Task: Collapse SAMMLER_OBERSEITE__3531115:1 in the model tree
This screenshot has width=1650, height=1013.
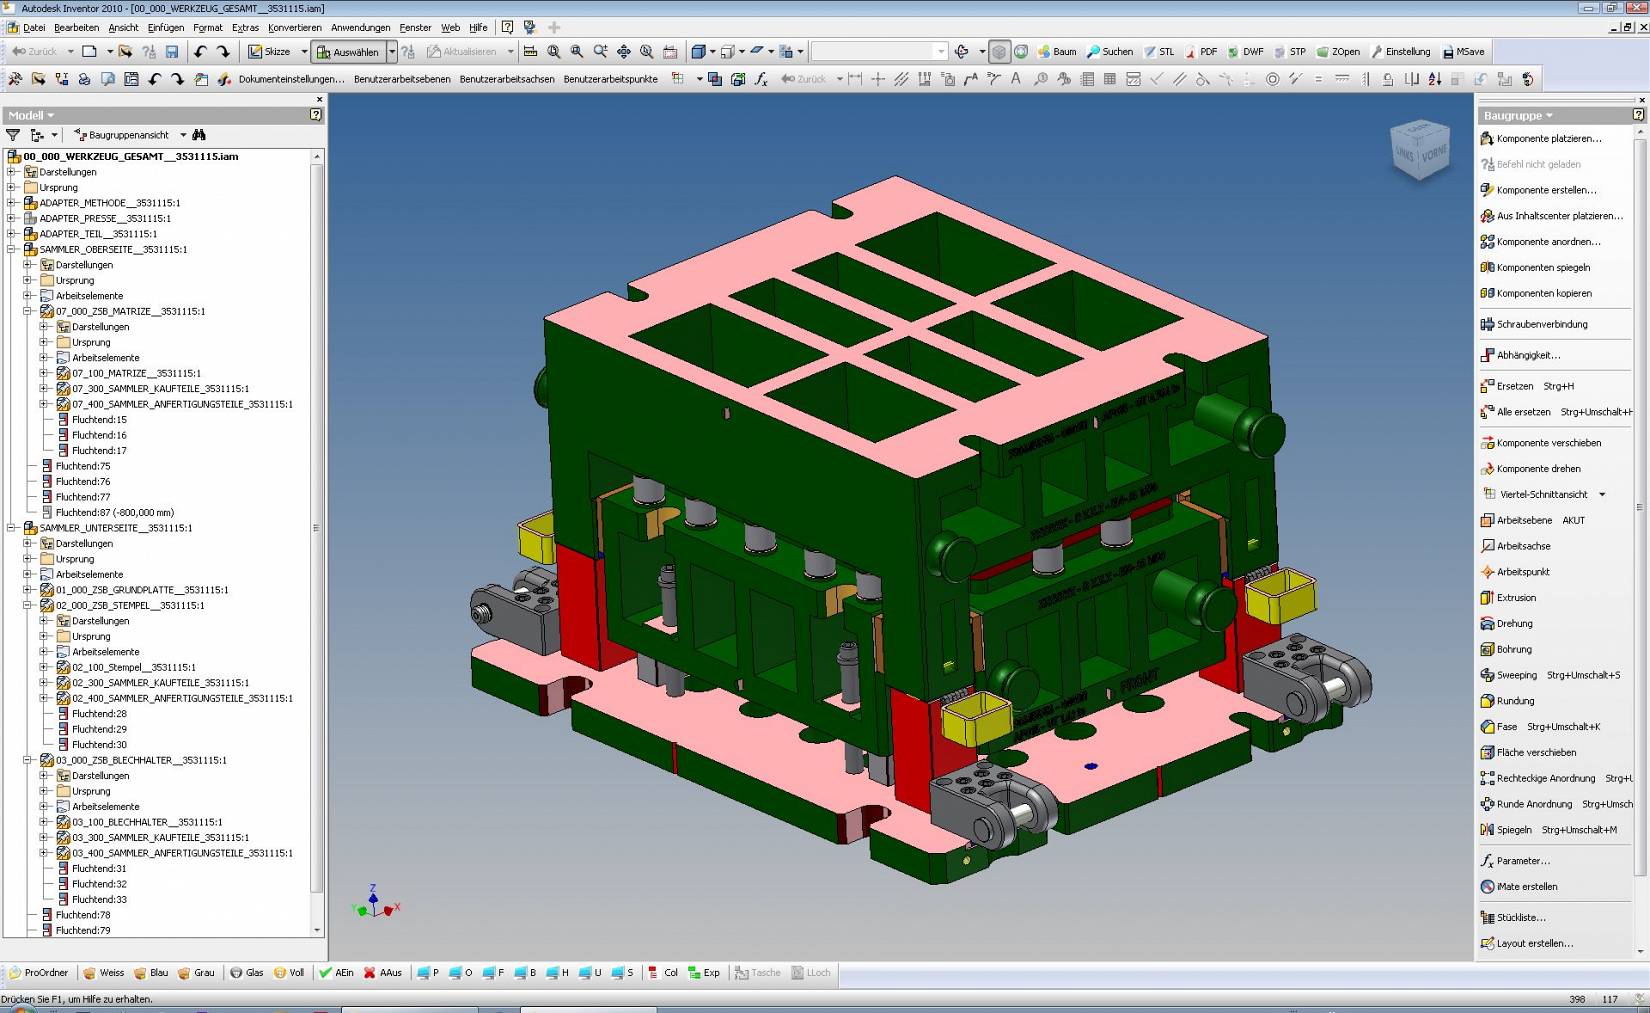Action: tap(10, 249)
